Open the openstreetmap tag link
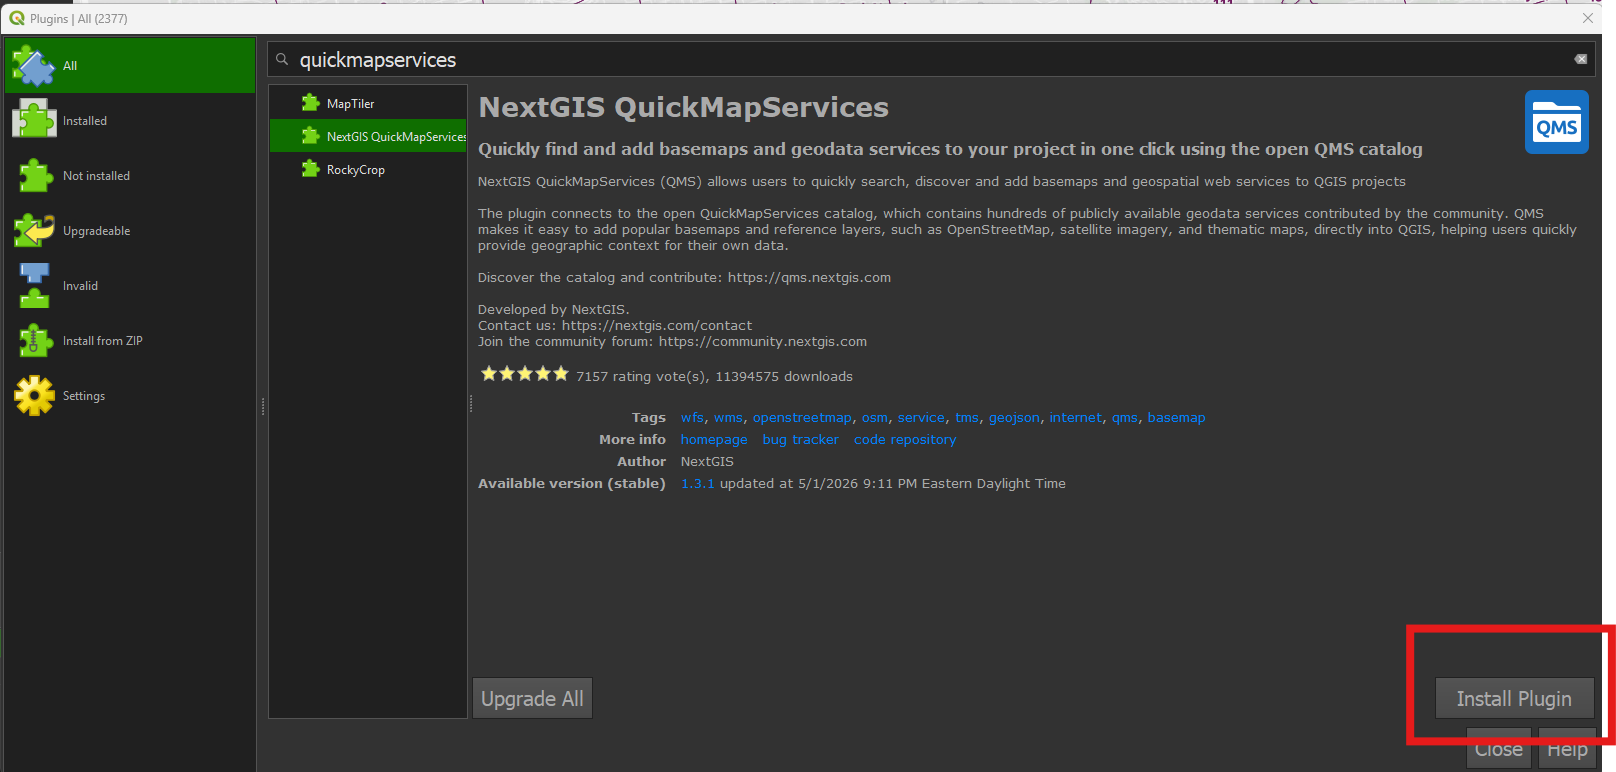1616x772 pixels. coord(802,418)
